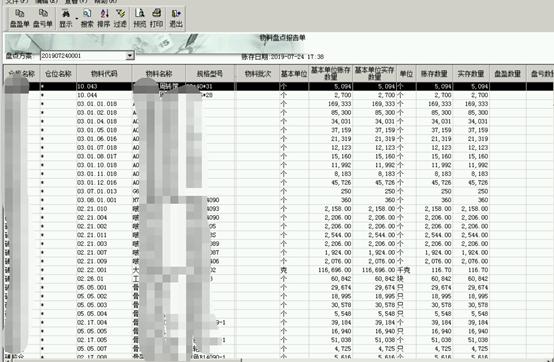Open print preview with the 预览 icon
This screenshot has height=362, width=554.
(x=140, y=18)
